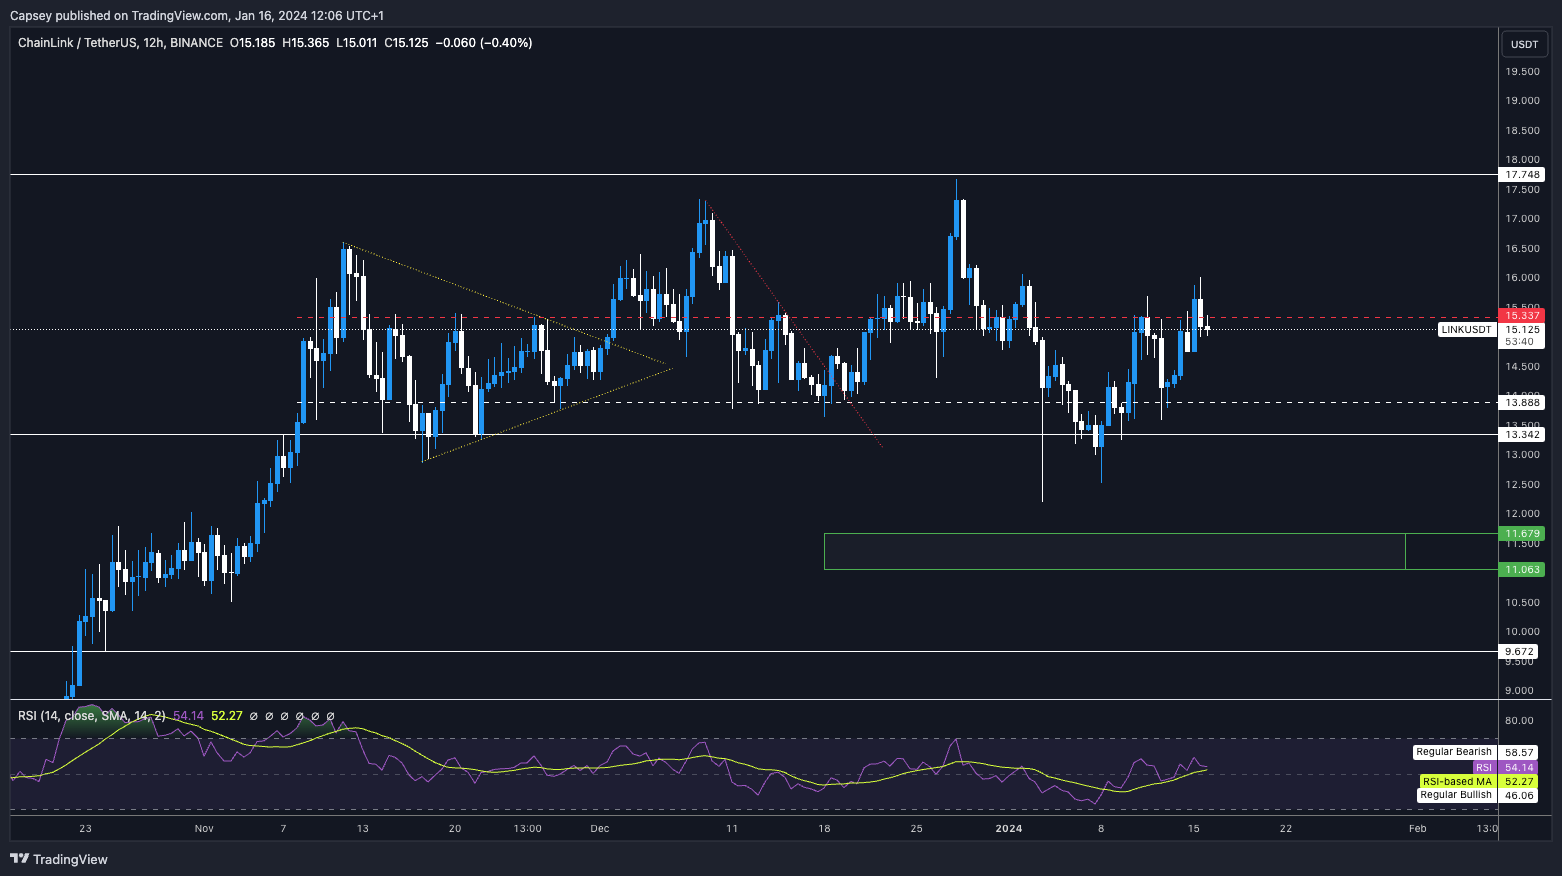Image resolution: width=1562 pixels, height=876 pixels.
Task: Open the USDT currency selector
Action: click(x=1524, y=44)
